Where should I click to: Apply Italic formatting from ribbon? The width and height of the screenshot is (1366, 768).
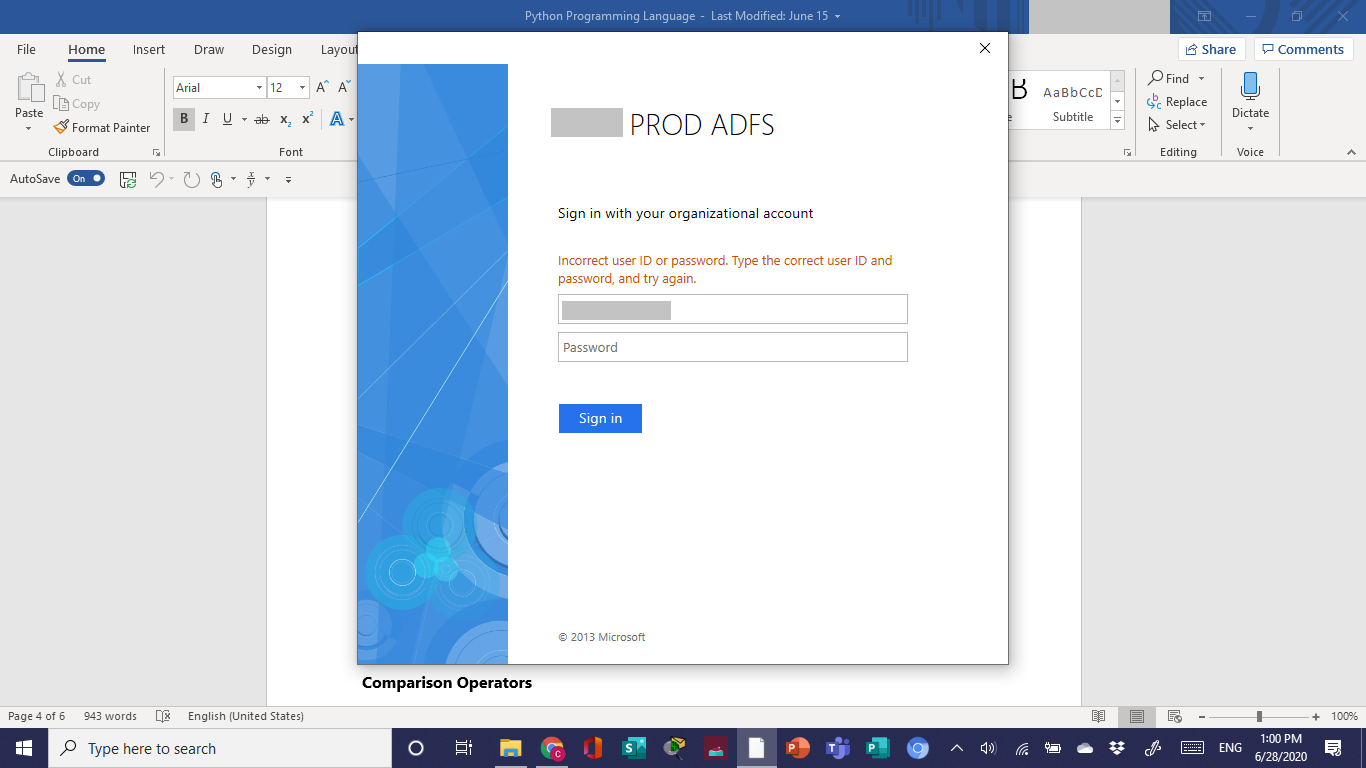click(206, 119)
